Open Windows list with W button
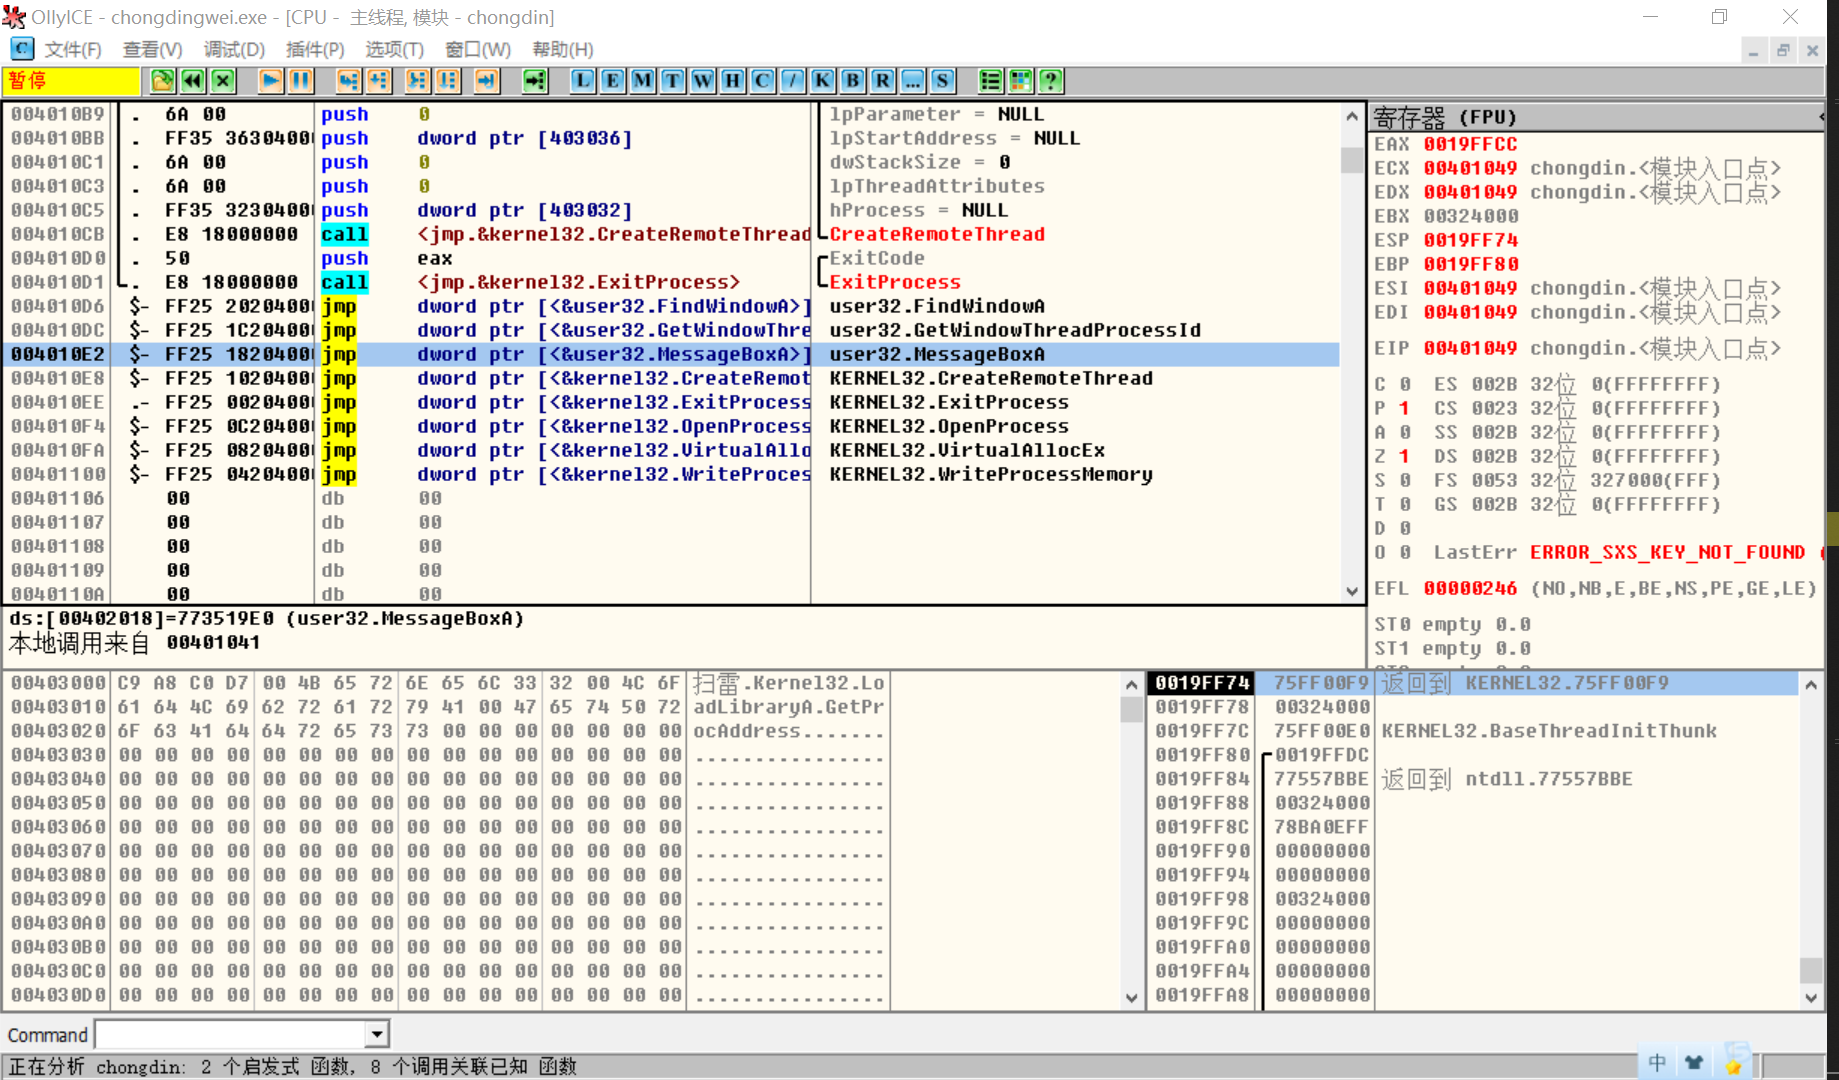 click(x=703, y=81)
